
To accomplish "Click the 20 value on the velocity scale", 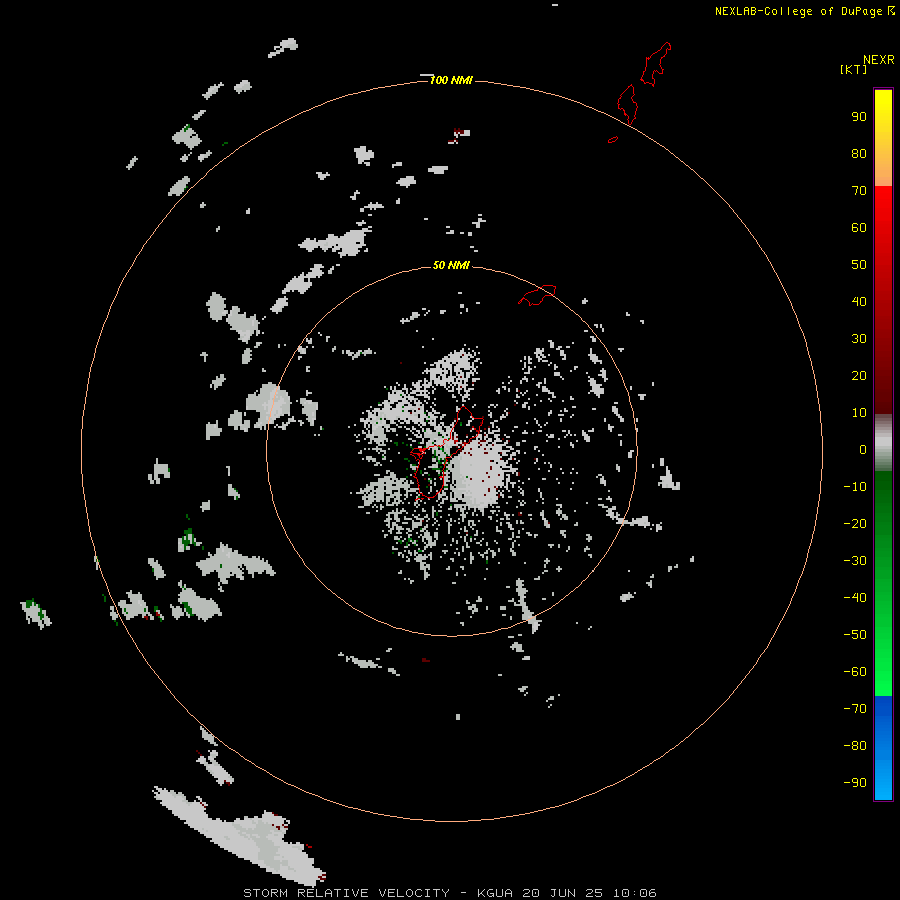I will coord(859,376).
